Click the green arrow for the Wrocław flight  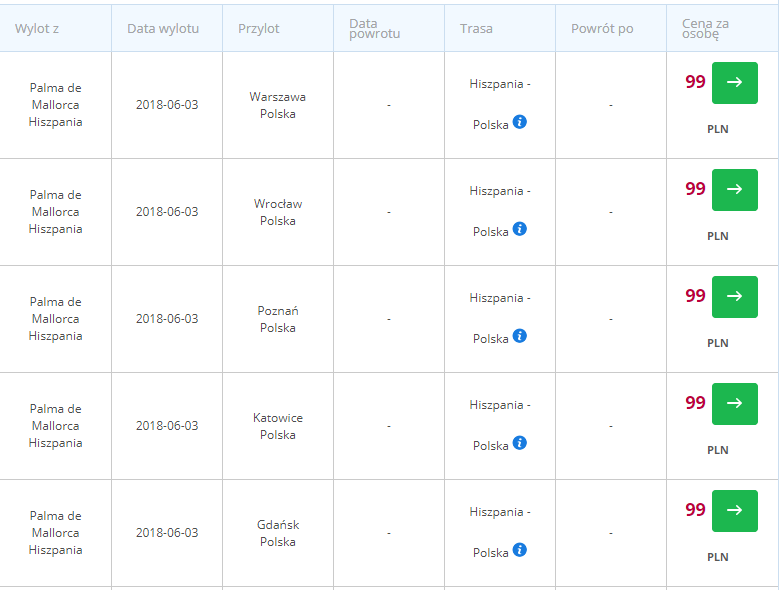(734, 190)
